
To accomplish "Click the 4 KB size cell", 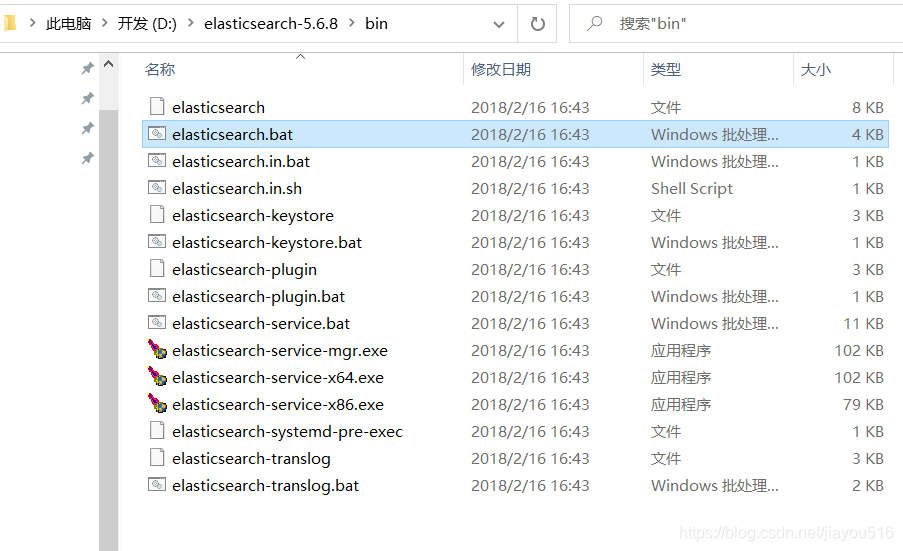I will (x=868, y=134).
